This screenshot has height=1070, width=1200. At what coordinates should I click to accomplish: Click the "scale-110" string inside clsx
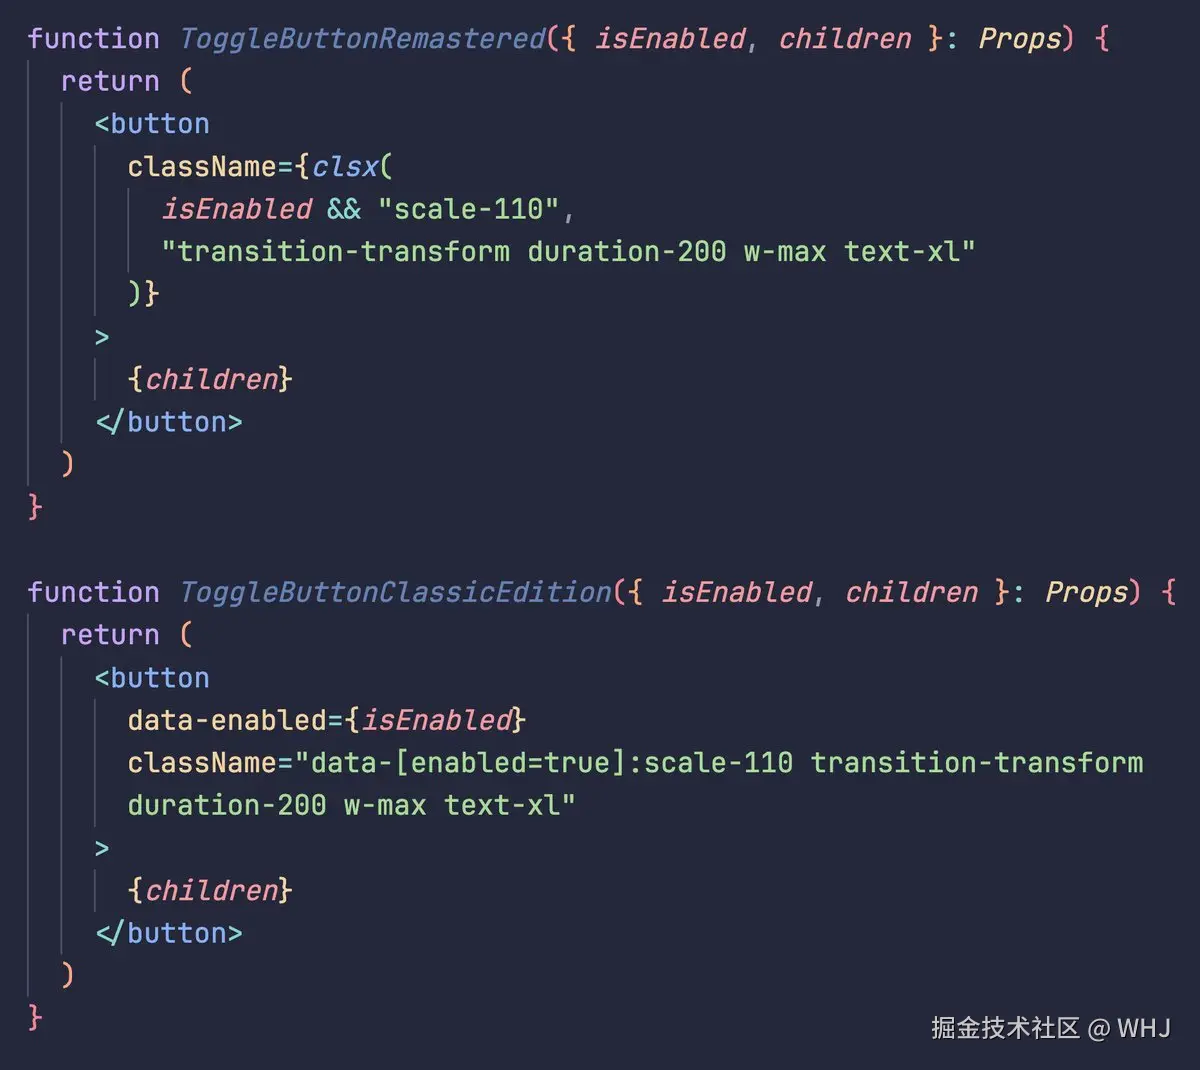[468, 209]
